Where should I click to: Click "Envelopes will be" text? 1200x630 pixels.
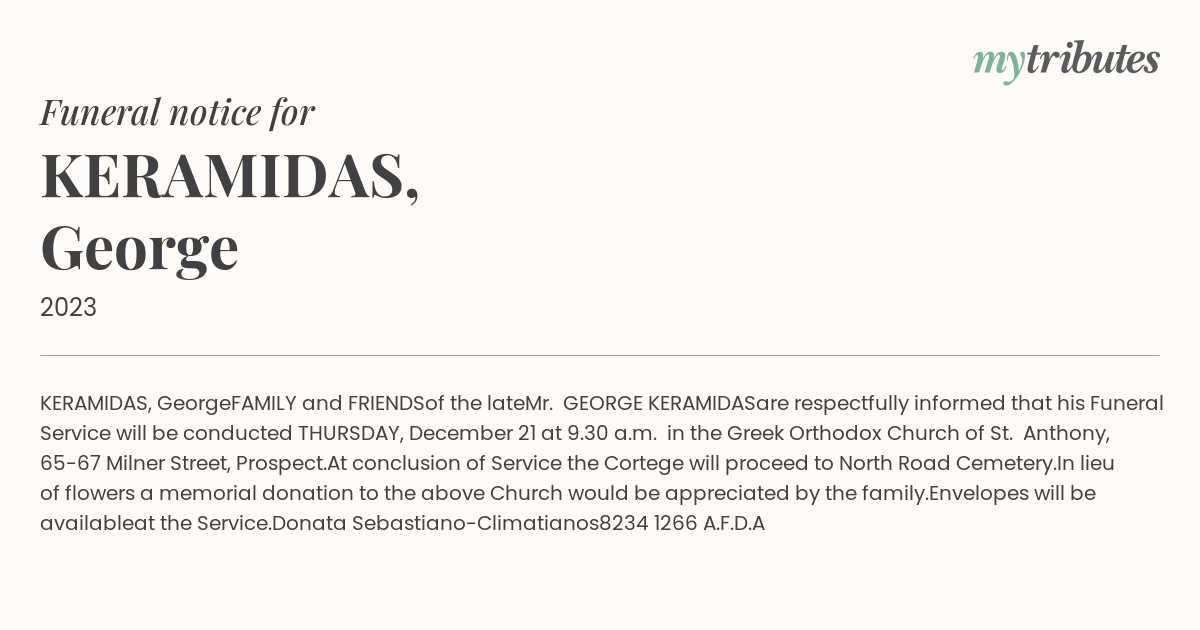(x=1012, y=494)
